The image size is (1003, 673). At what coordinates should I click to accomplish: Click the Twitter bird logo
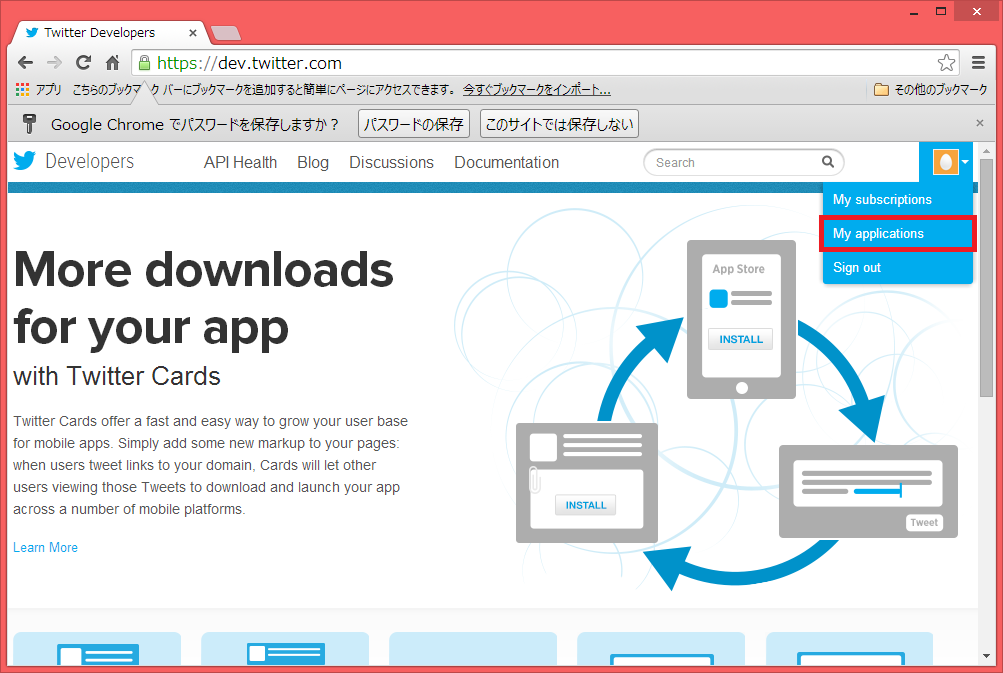click(24, 161)
